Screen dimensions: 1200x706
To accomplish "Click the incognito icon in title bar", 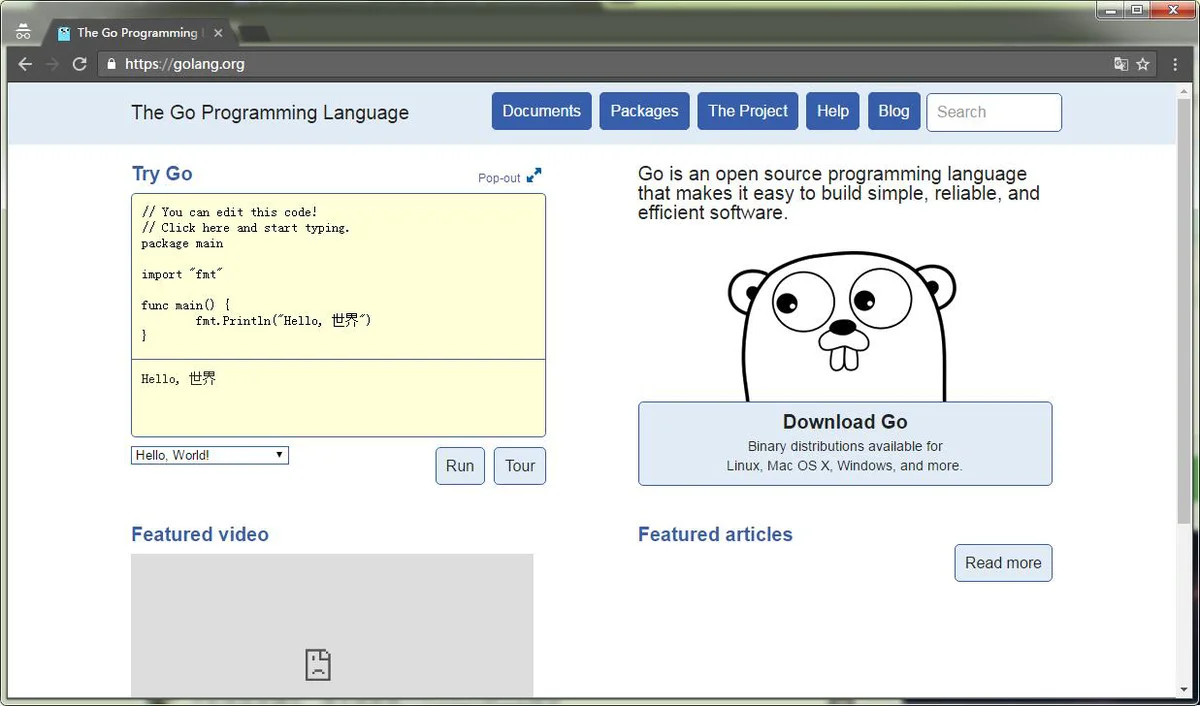I will pyautogui.click(x=23, y=31).
